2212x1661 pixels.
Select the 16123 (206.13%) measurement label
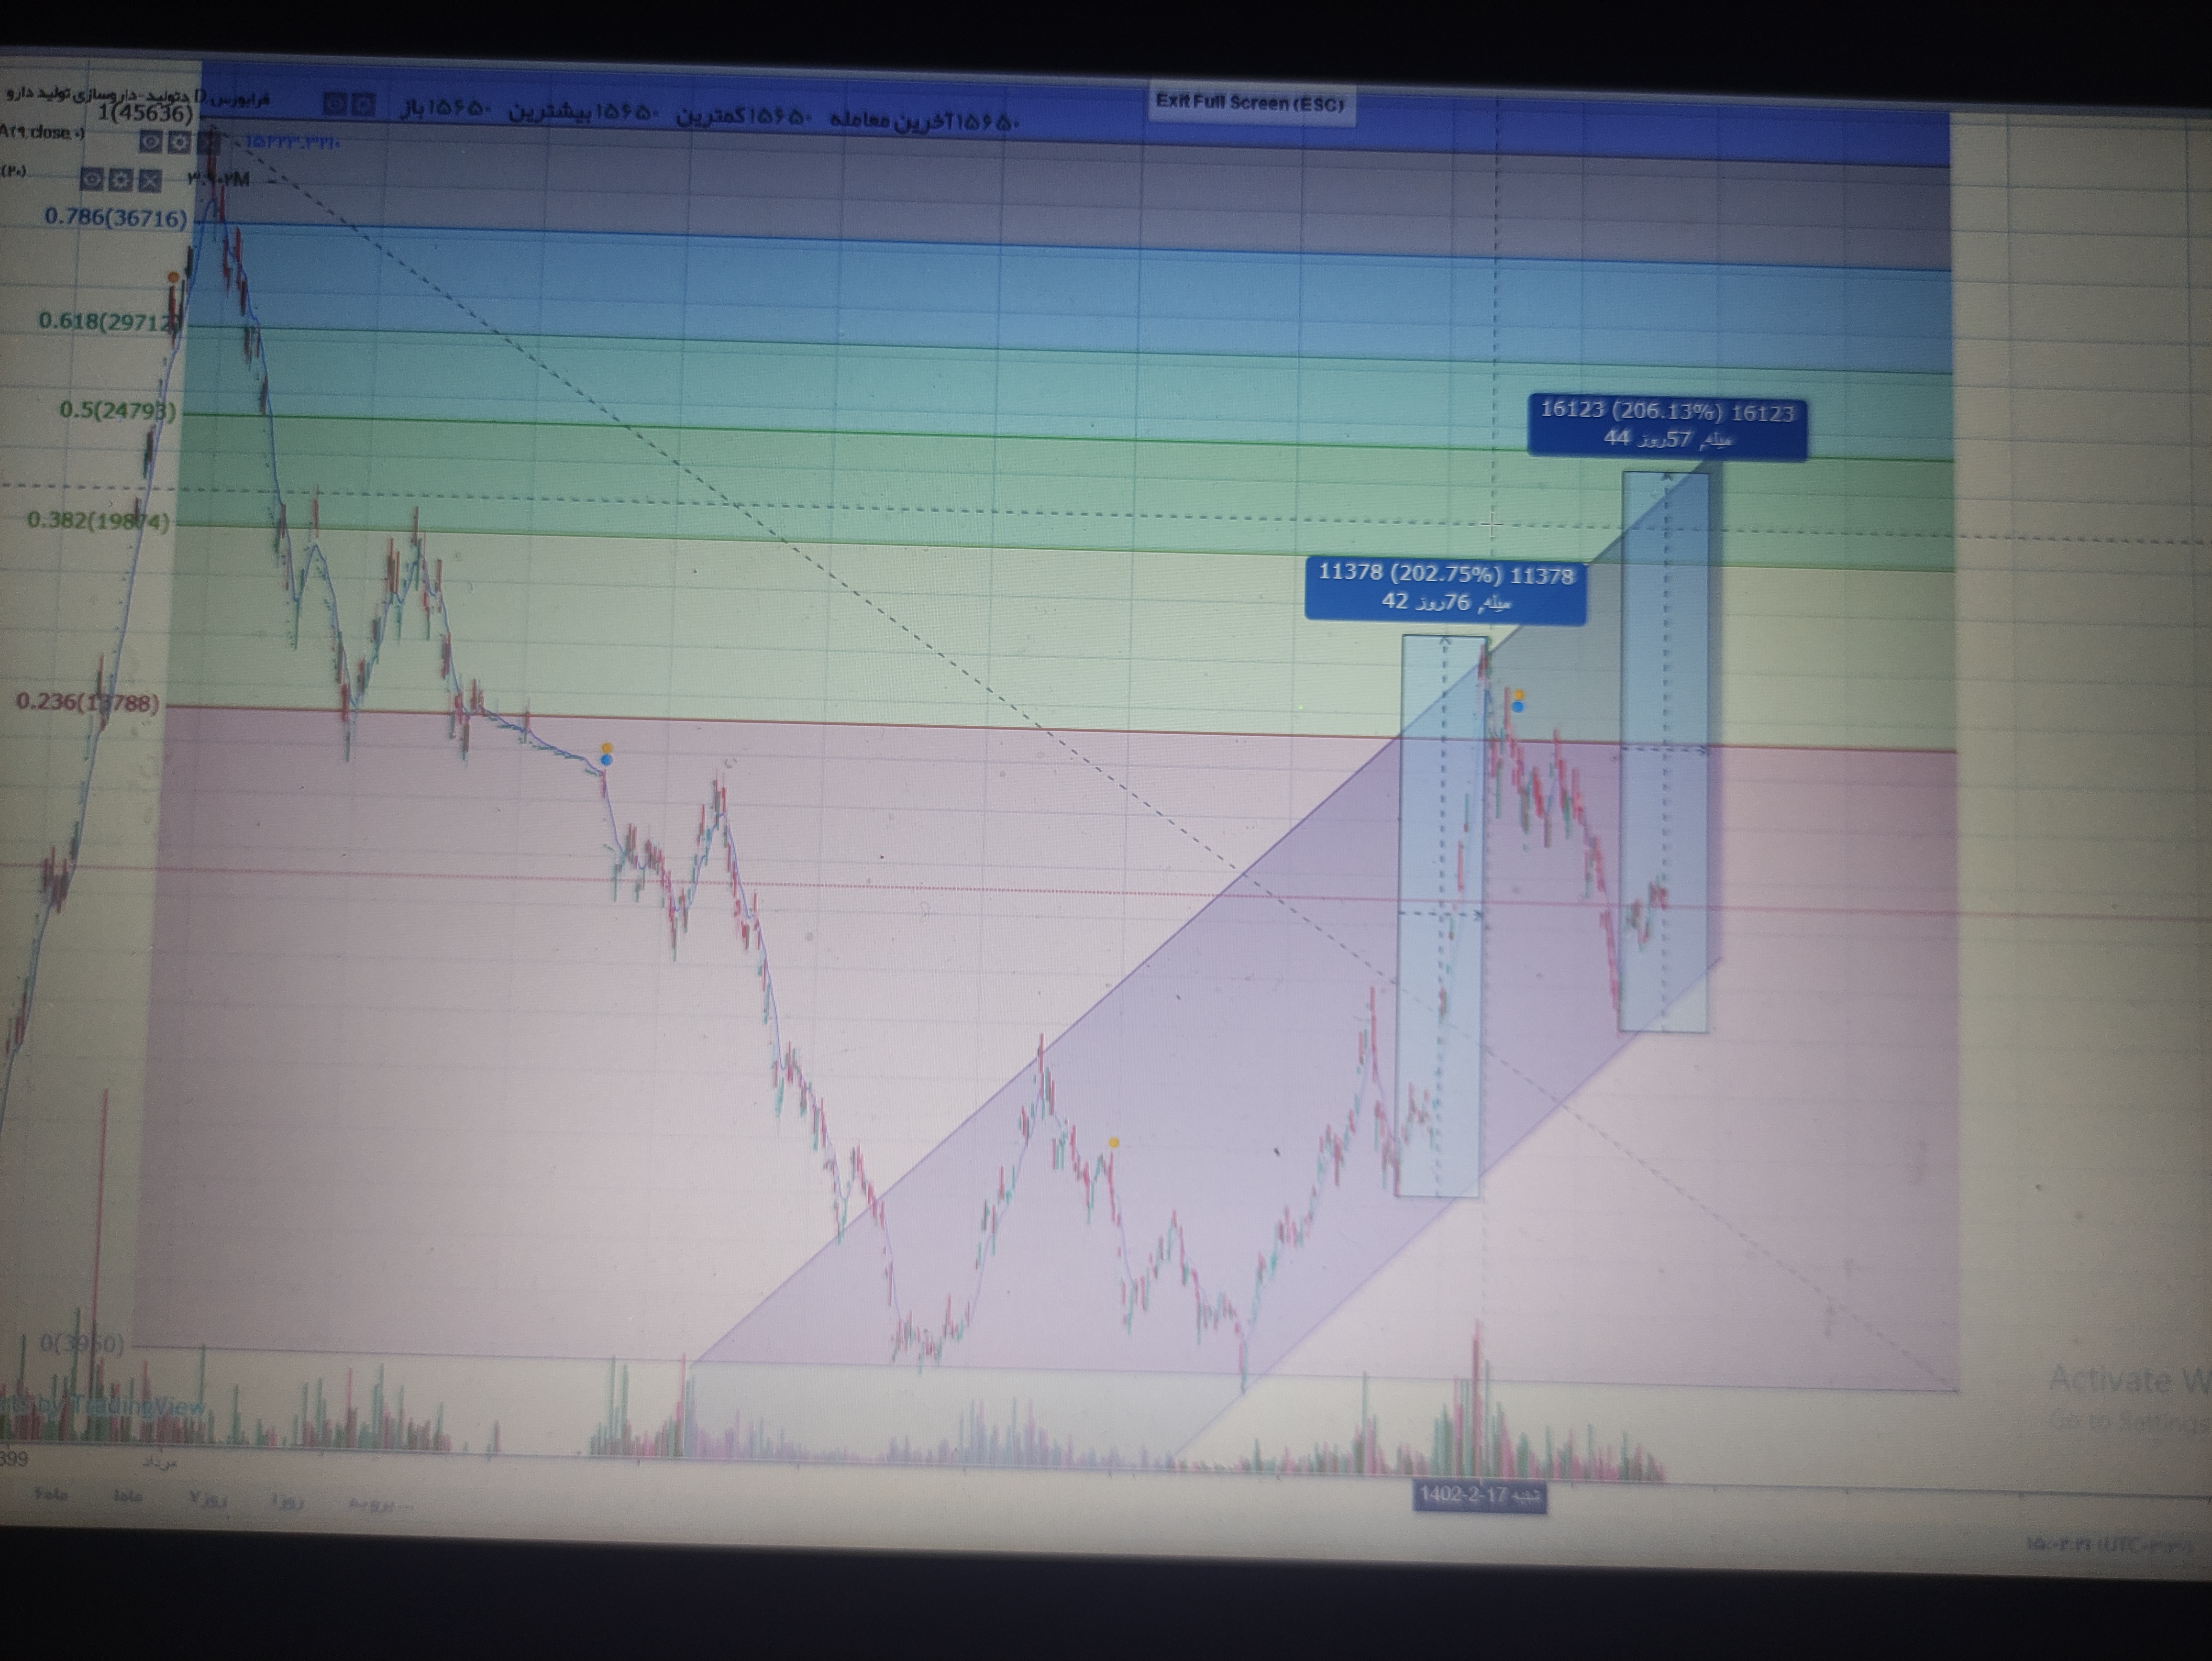[1667, 425]
